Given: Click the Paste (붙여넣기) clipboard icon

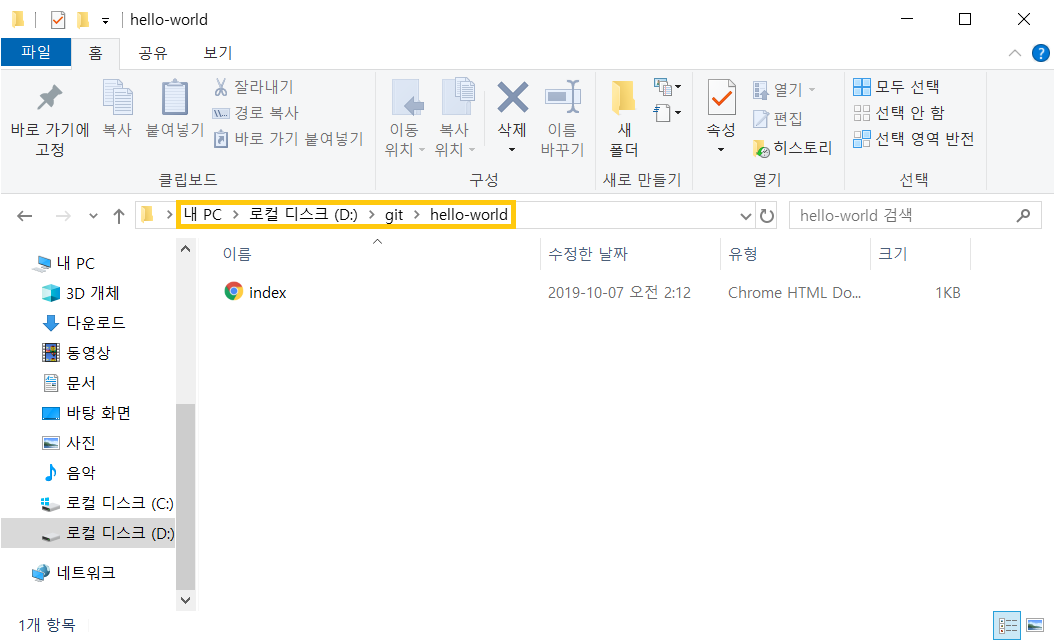Looking at the screenshot, I should (x=175, y=98).
